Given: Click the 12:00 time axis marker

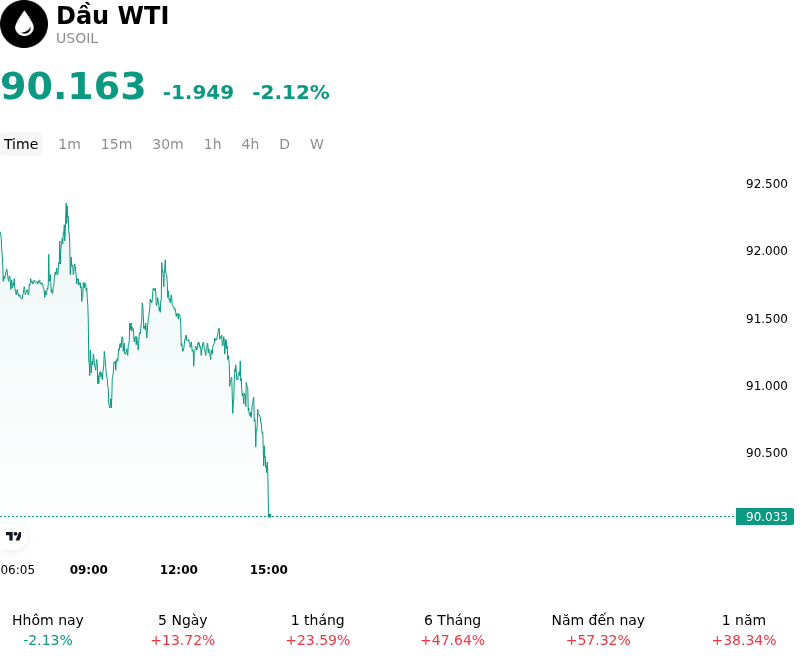Looking at the screenshot, I should point(179,570).
